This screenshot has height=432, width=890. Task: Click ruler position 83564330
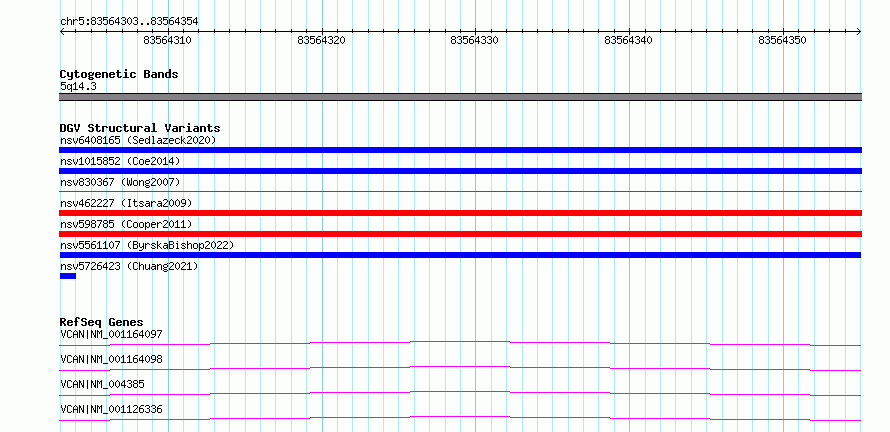click(475, 40)
